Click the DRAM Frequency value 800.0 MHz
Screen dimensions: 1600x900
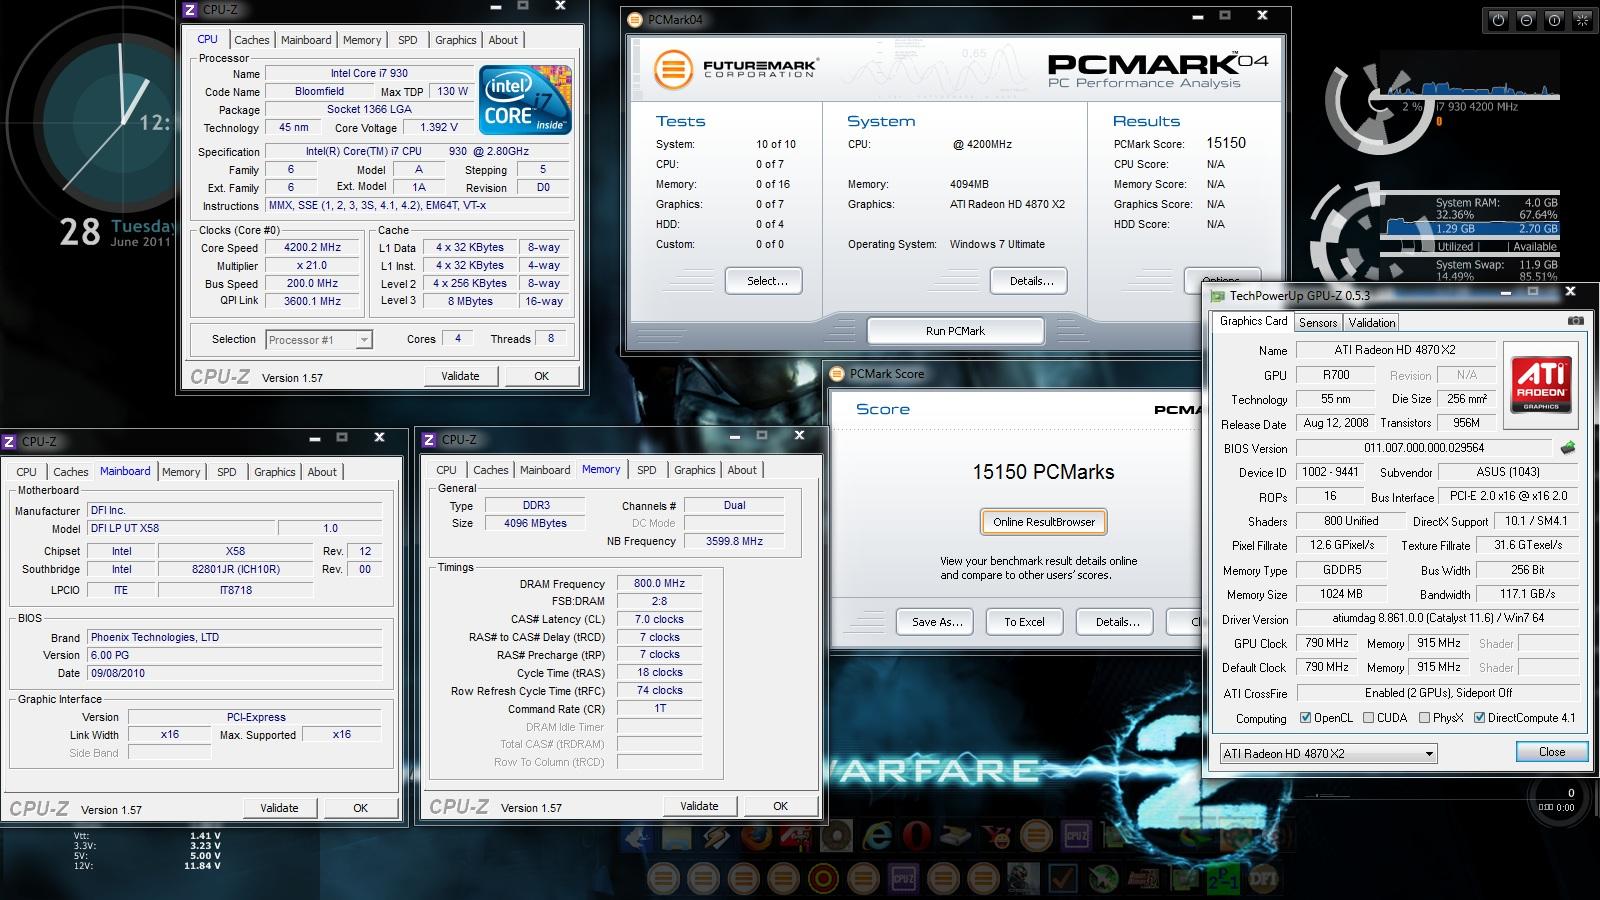click(659, 583)
